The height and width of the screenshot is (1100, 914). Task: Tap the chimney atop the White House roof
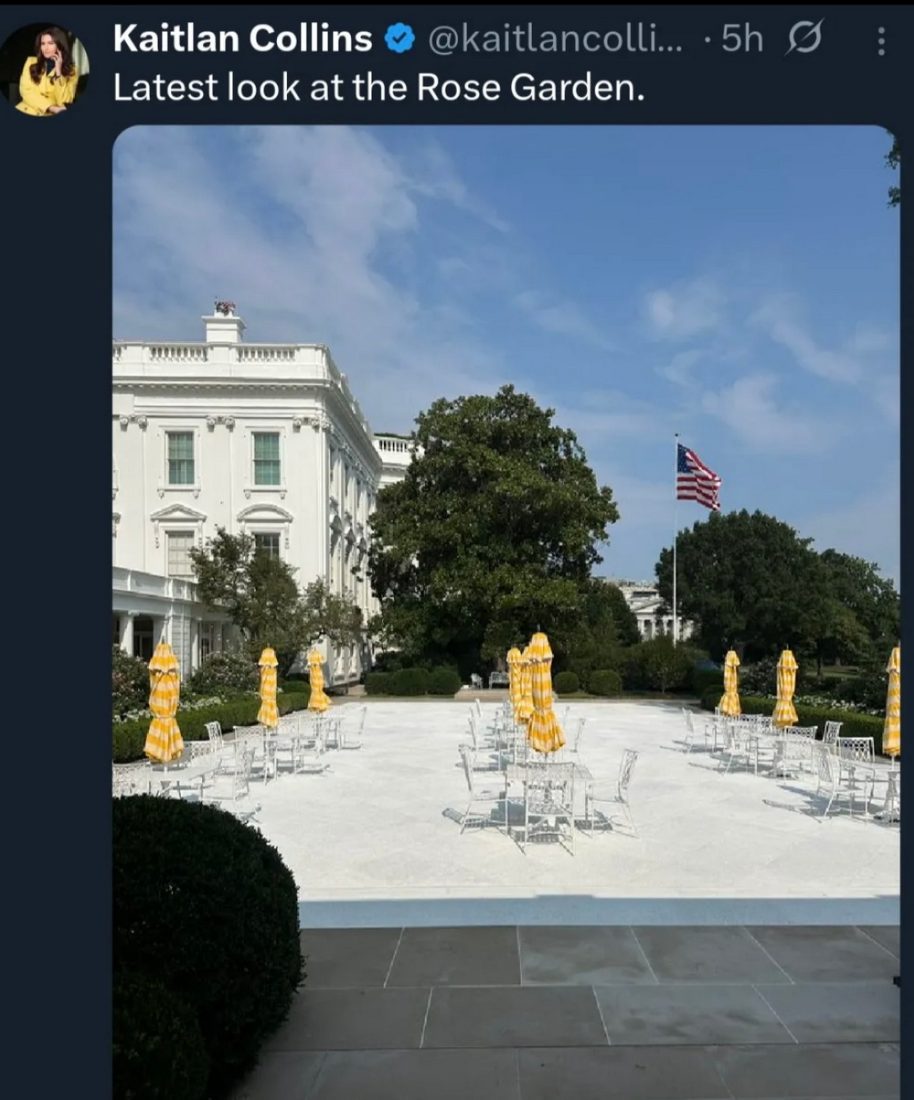point(224,323)
